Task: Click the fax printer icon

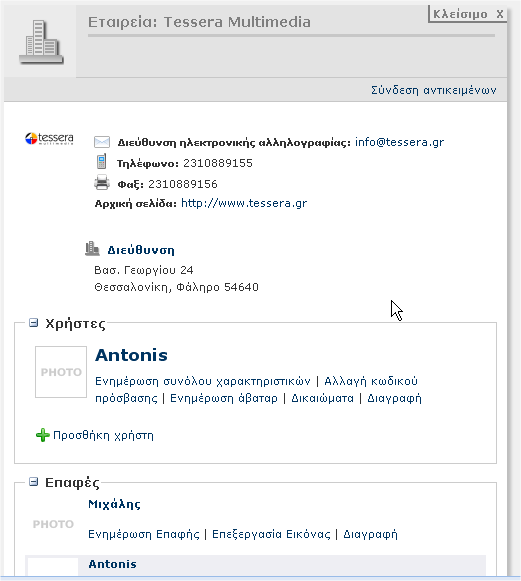Action: point(102,183)
